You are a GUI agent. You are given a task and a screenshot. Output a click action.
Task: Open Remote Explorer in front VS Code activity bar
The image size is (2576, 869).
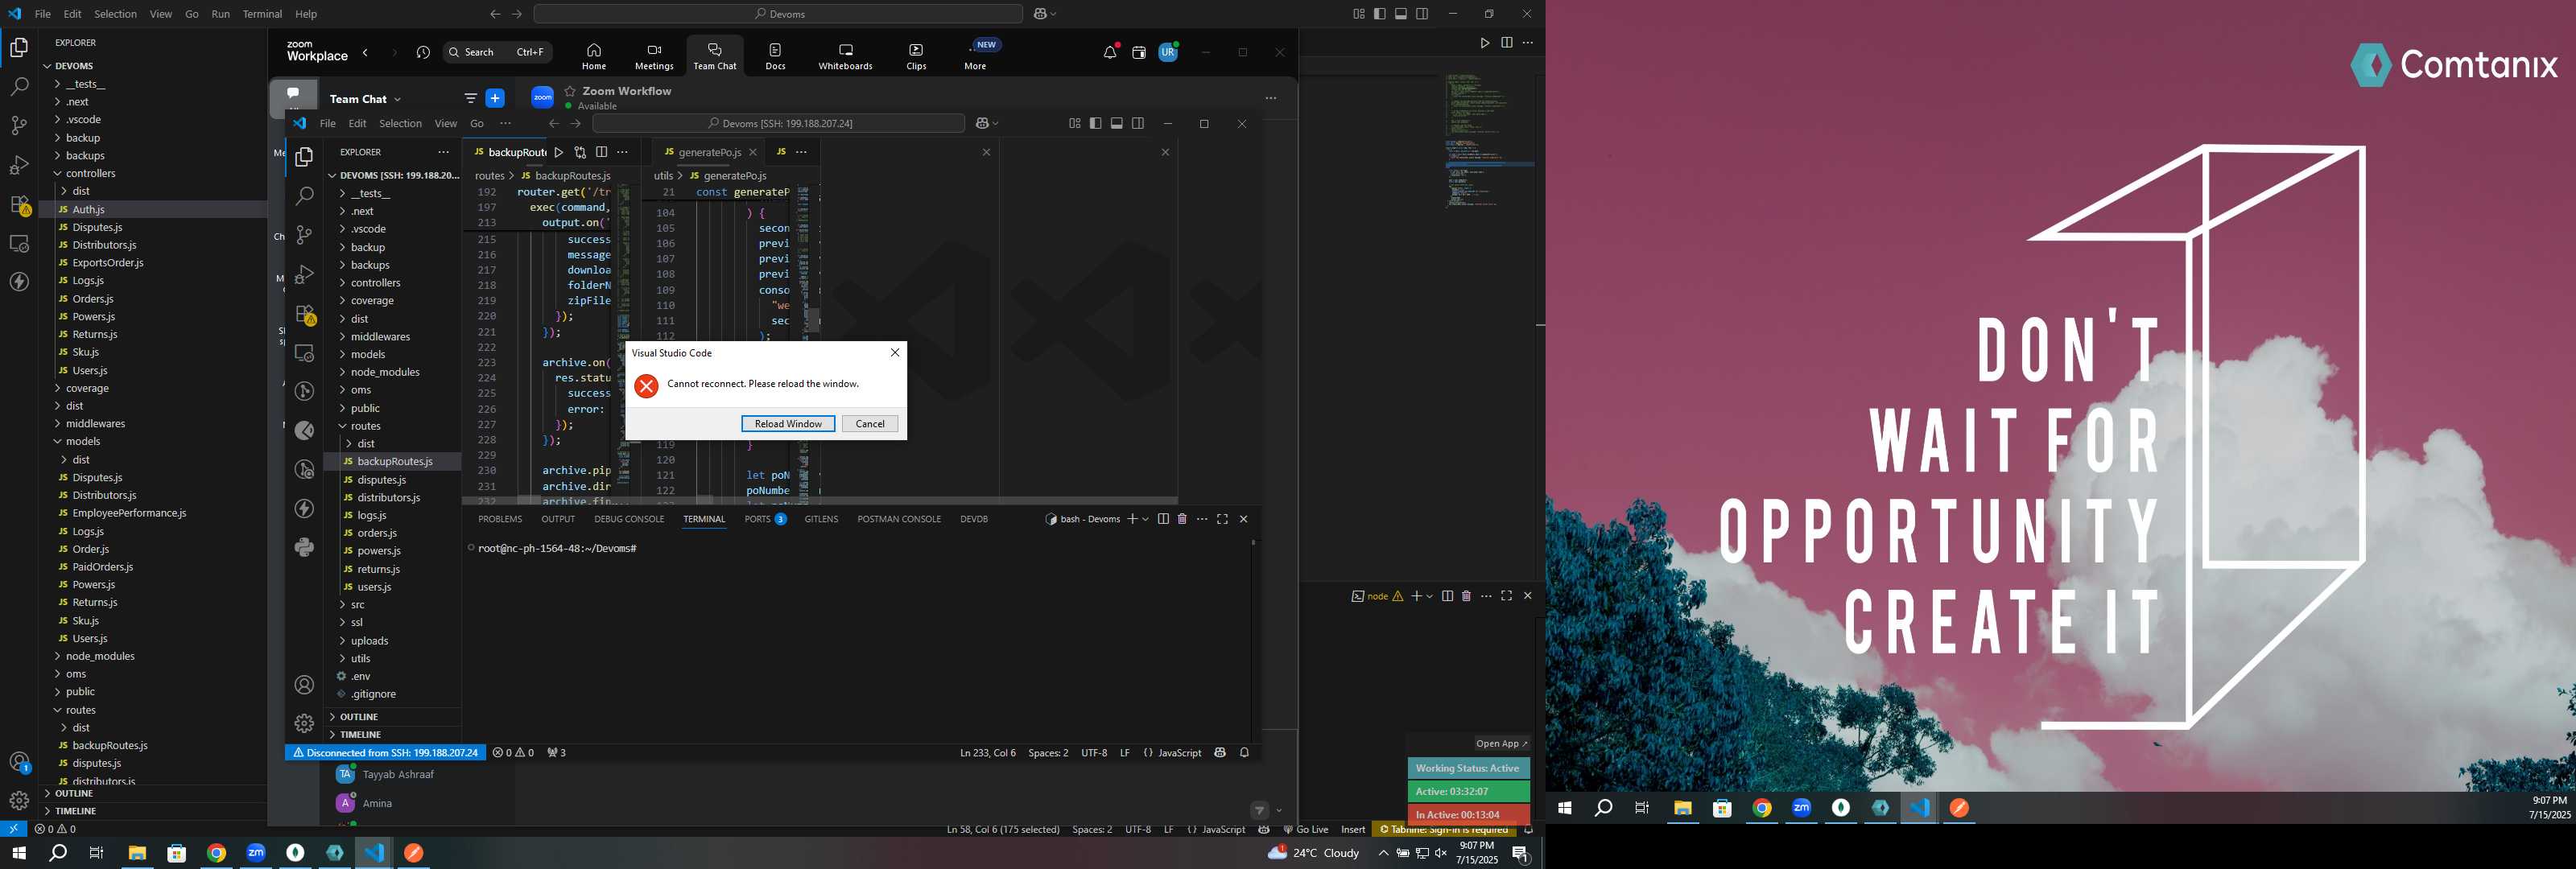pos(305,353)
